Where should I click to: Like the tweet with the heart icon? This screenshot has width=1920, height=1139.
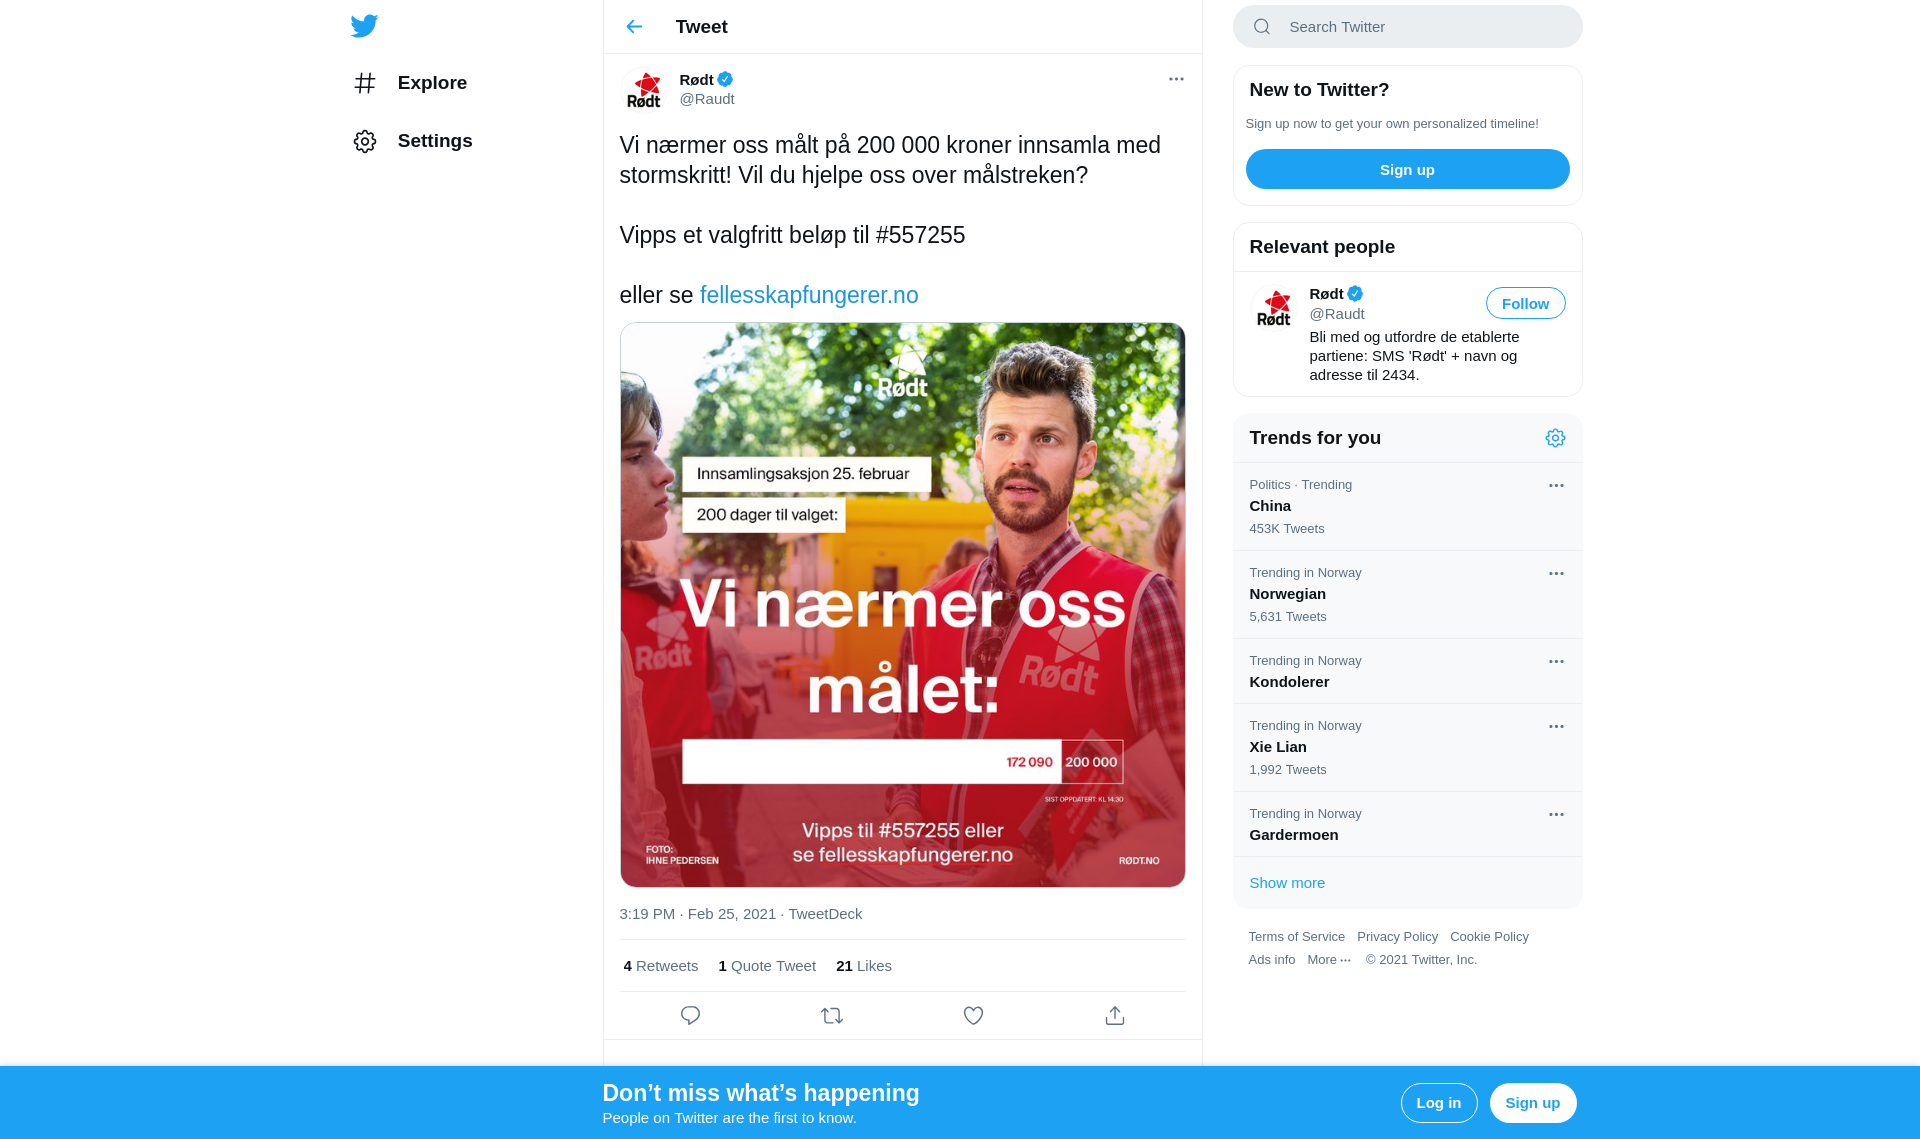[x=973, y=1016]
